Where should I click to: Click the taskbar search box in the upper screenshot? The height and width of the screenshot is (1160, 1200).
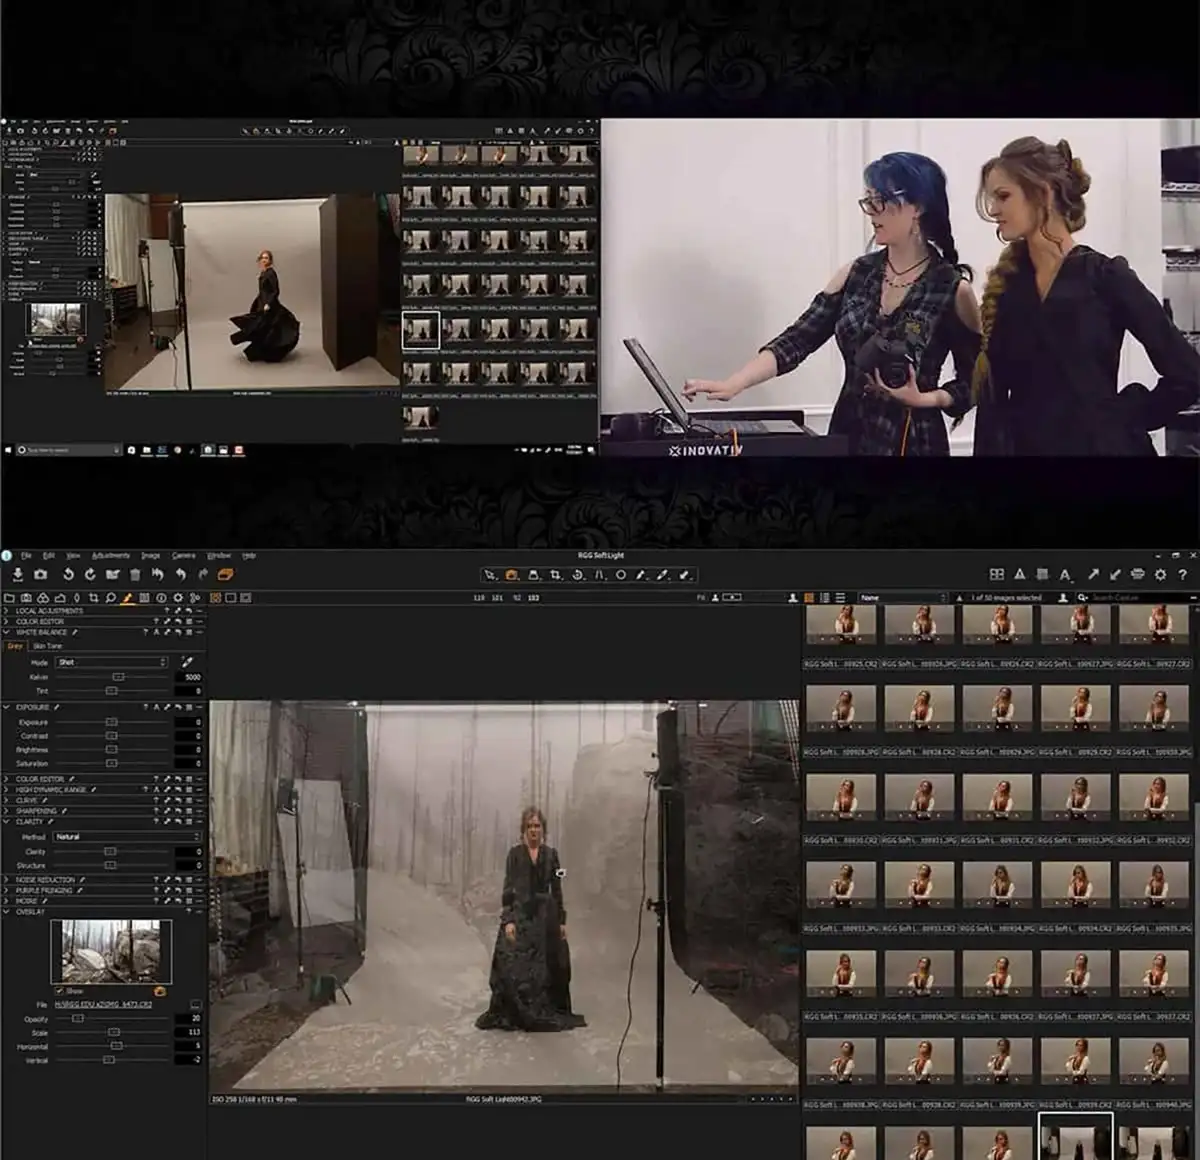(x=69, y=451)
